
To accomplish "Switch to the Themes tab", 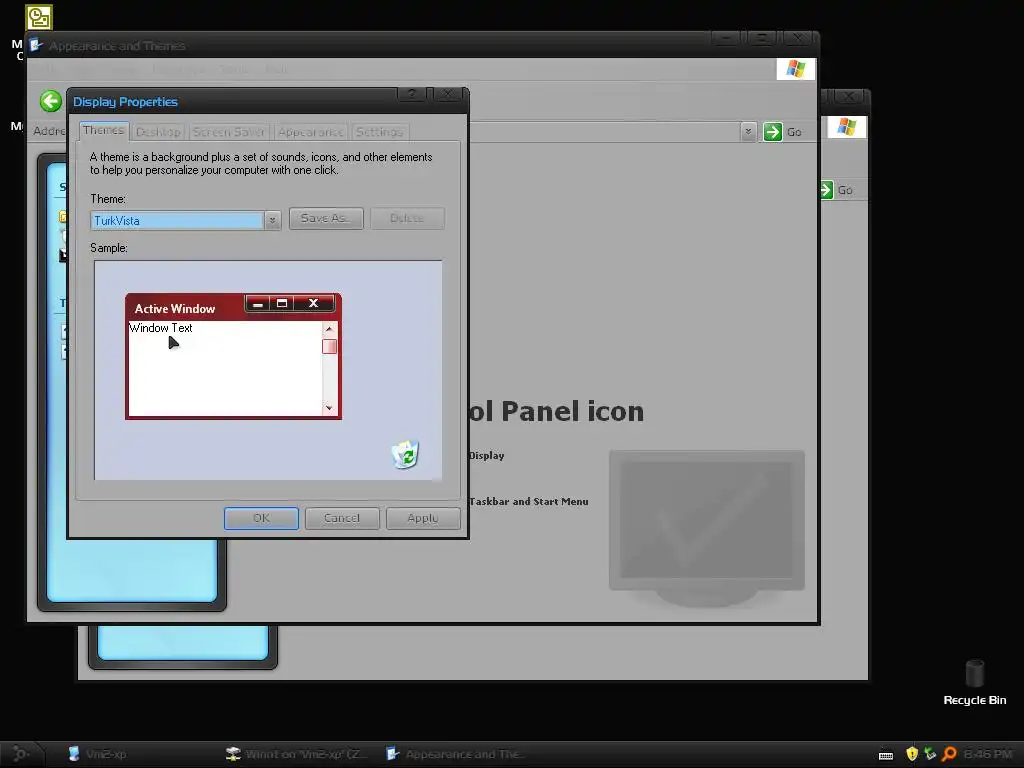I will 103,130.
